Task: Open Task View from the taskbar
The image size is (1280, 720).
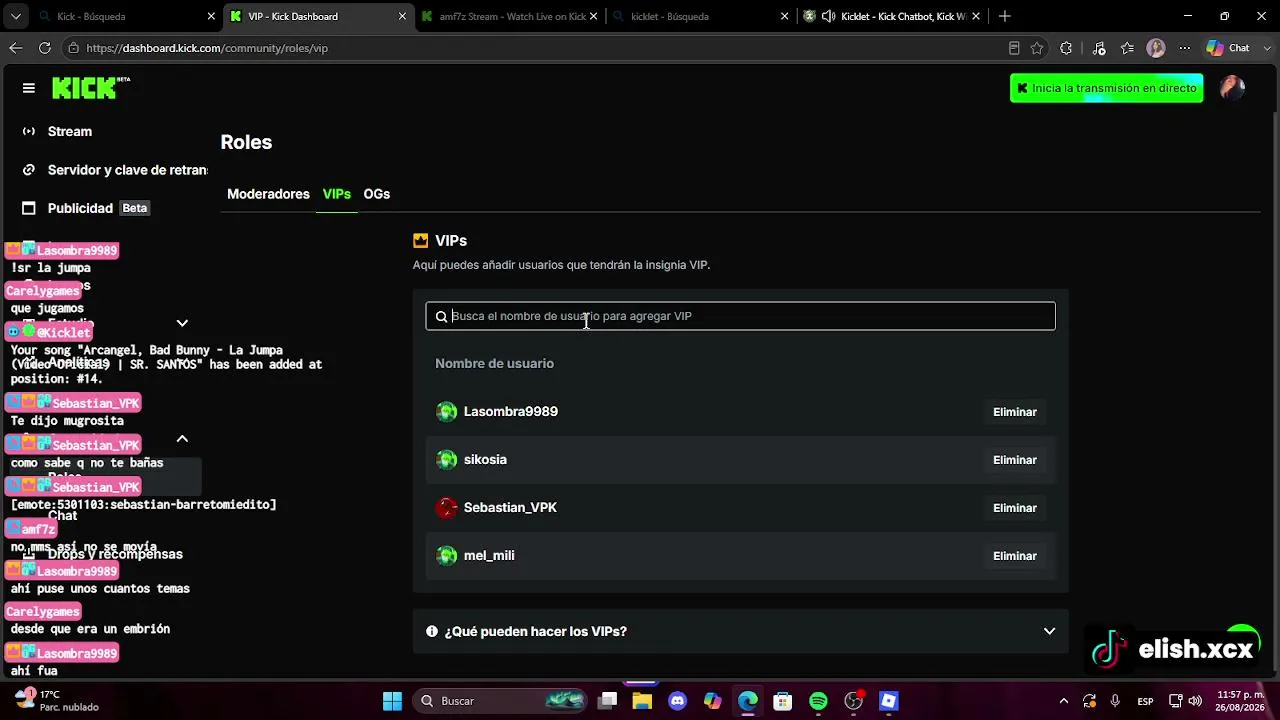Action: click(x=607, y=701)
